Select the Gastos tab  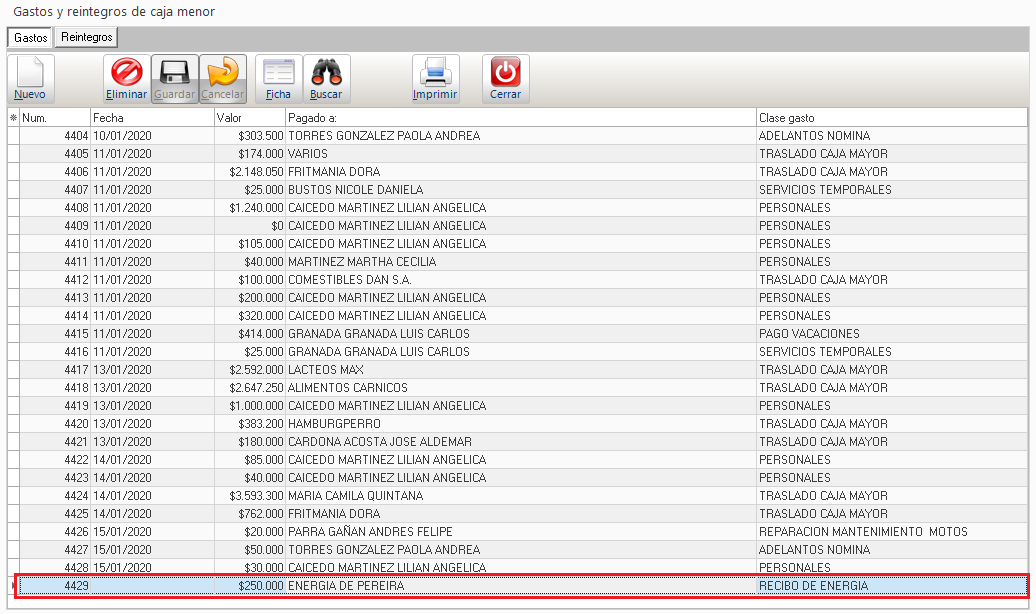click(x=31, y=37)
